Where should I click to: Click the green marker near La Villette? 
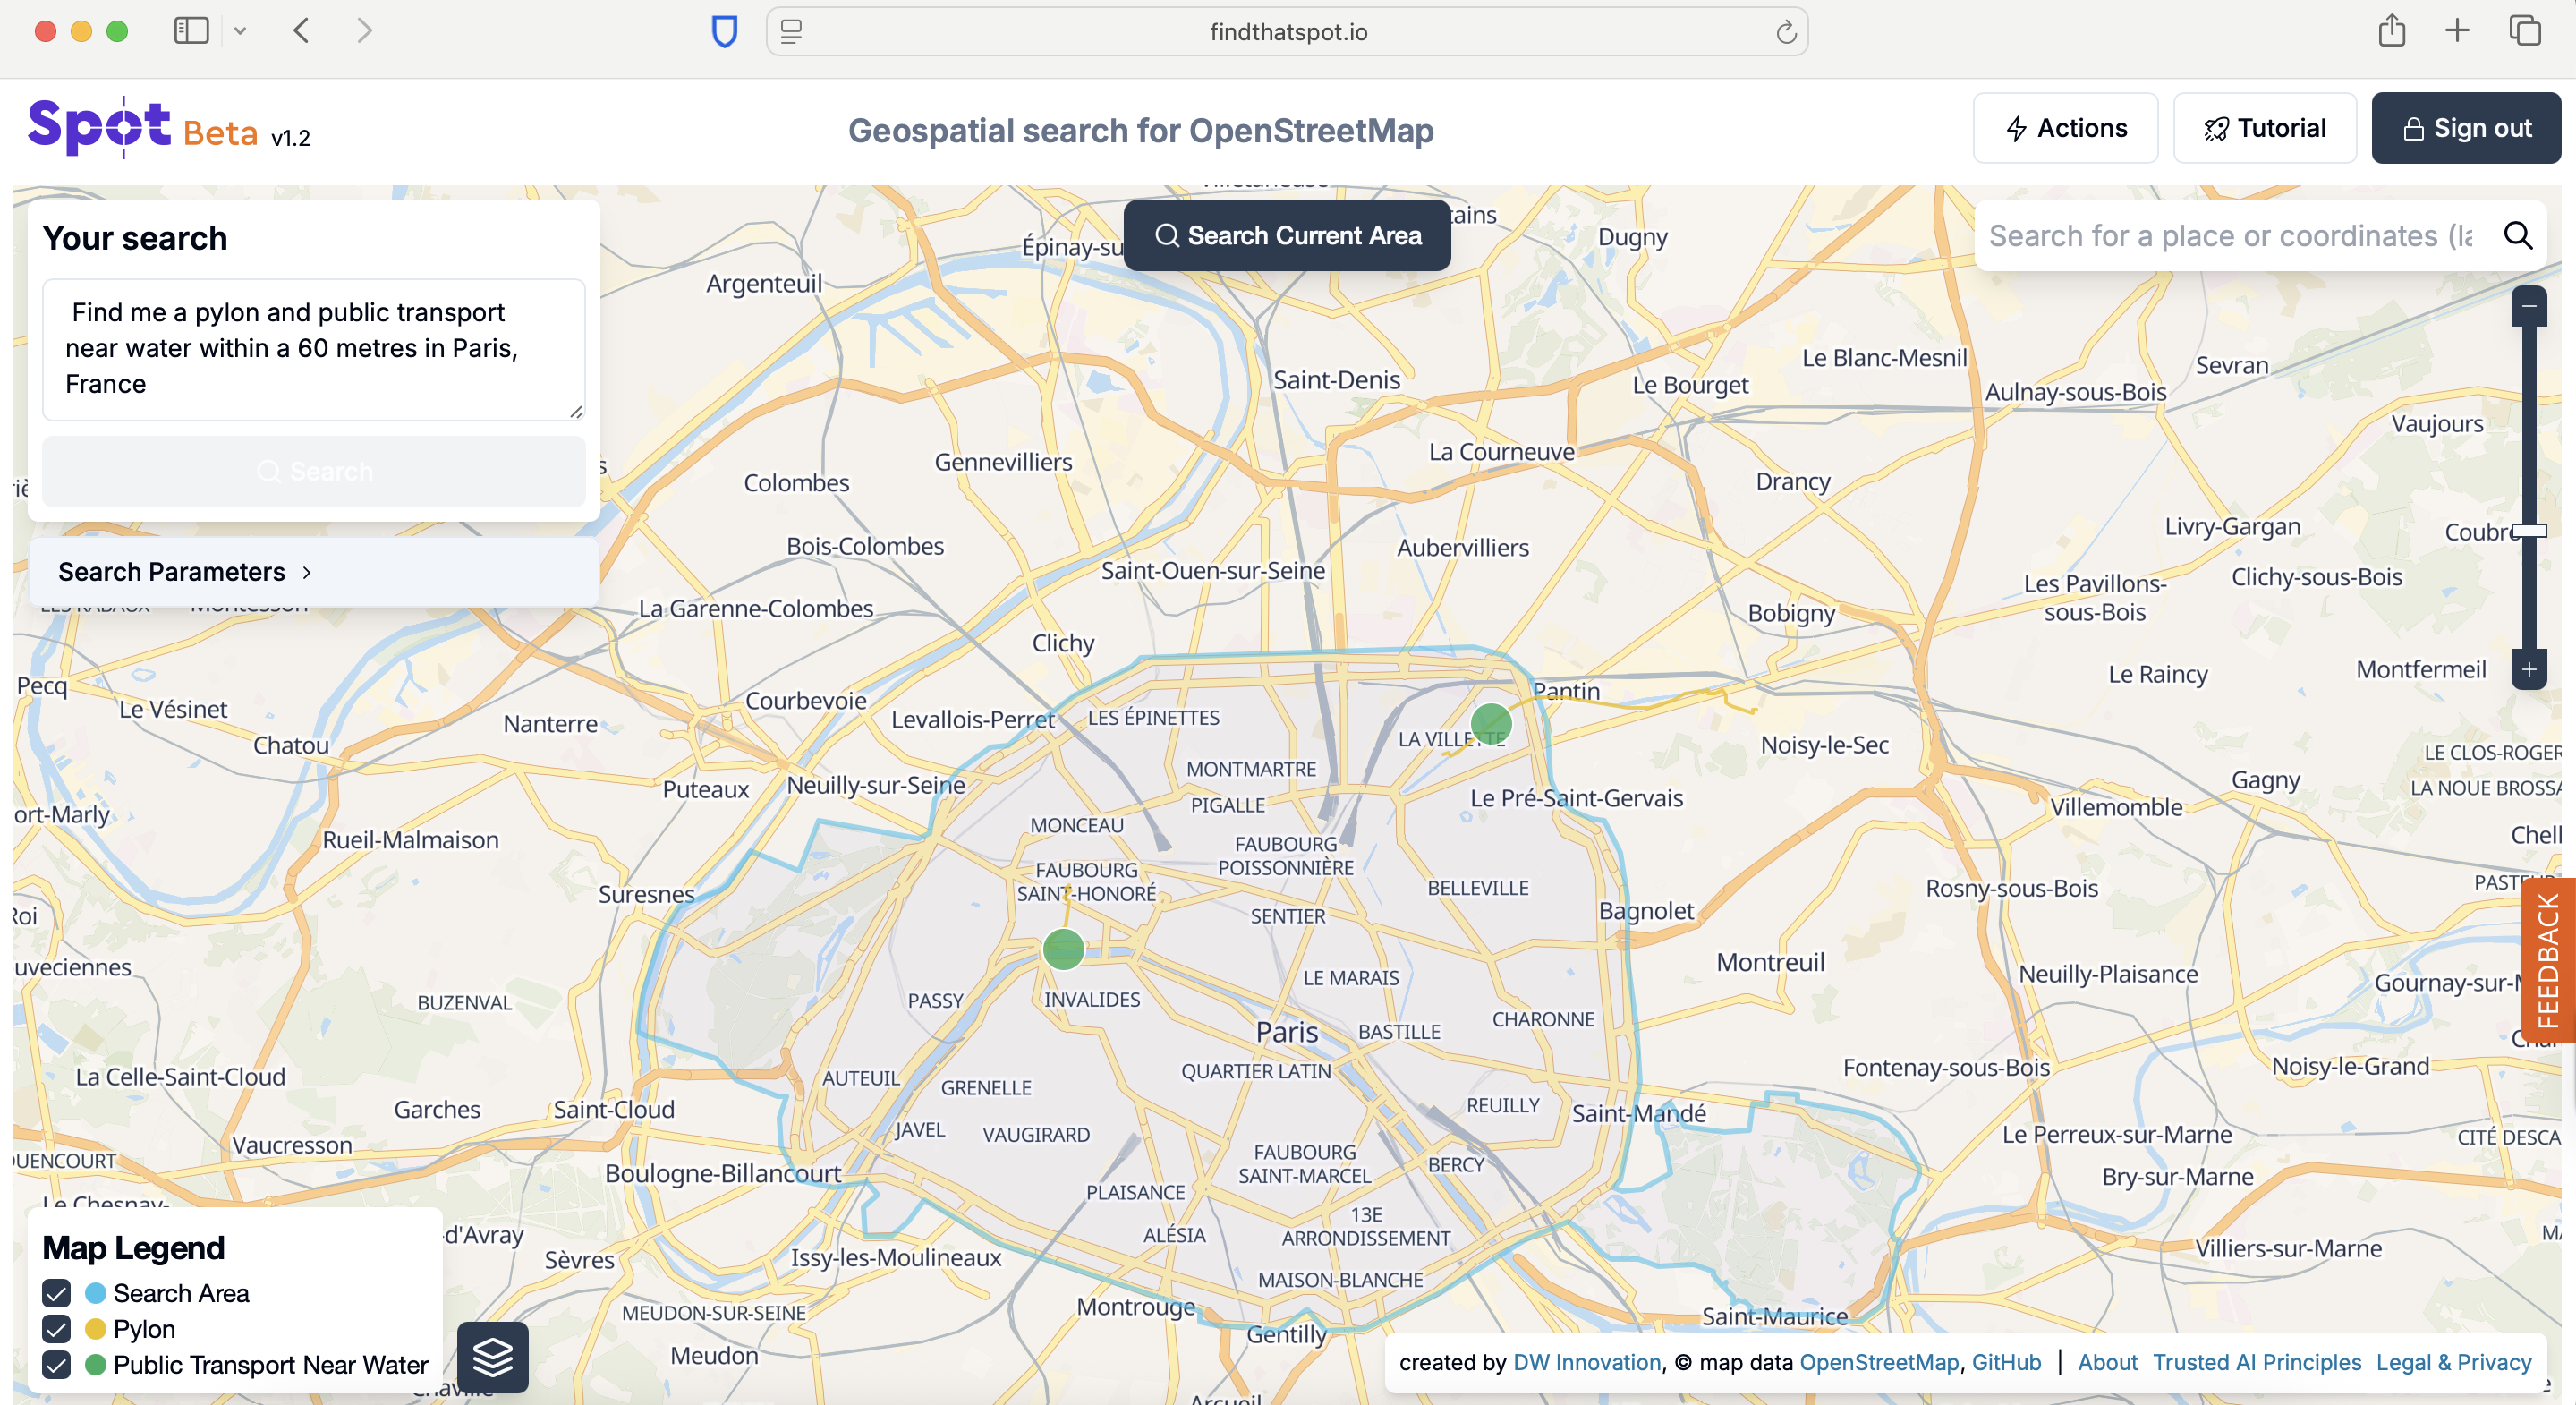tap(1490, 723)
